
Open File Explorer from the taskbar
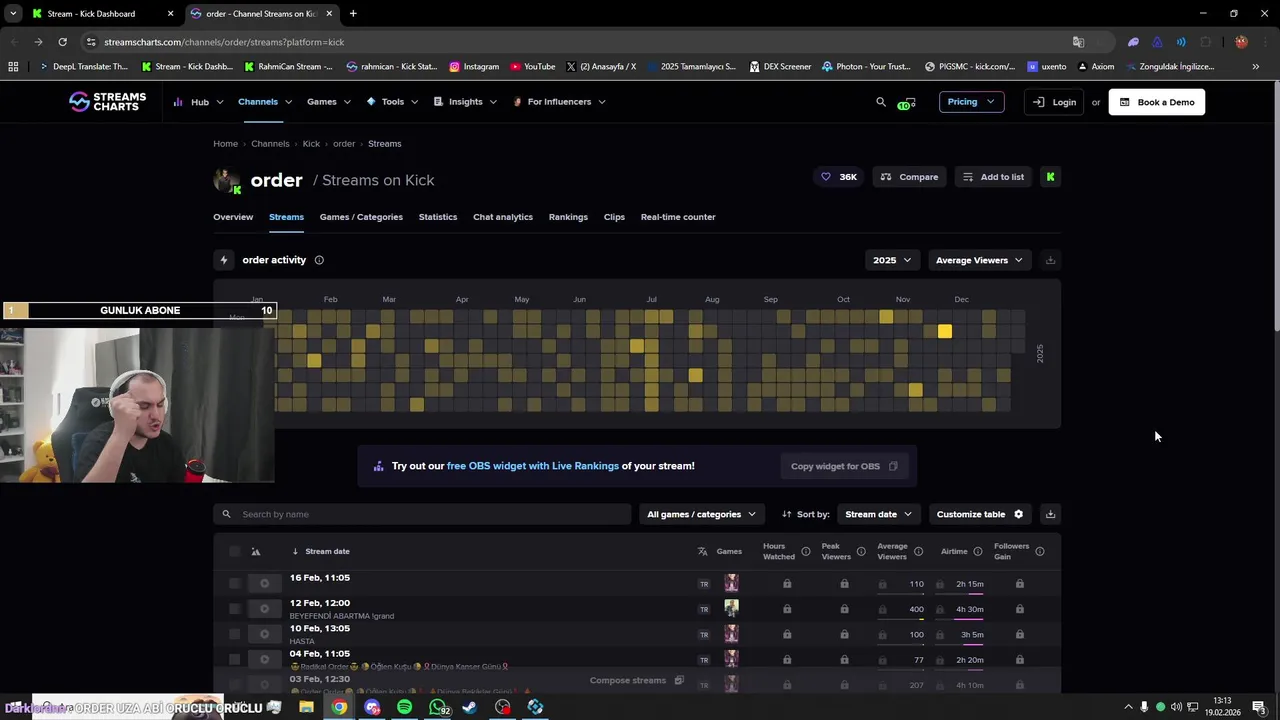pyautogui.click(x=306, y=707)
